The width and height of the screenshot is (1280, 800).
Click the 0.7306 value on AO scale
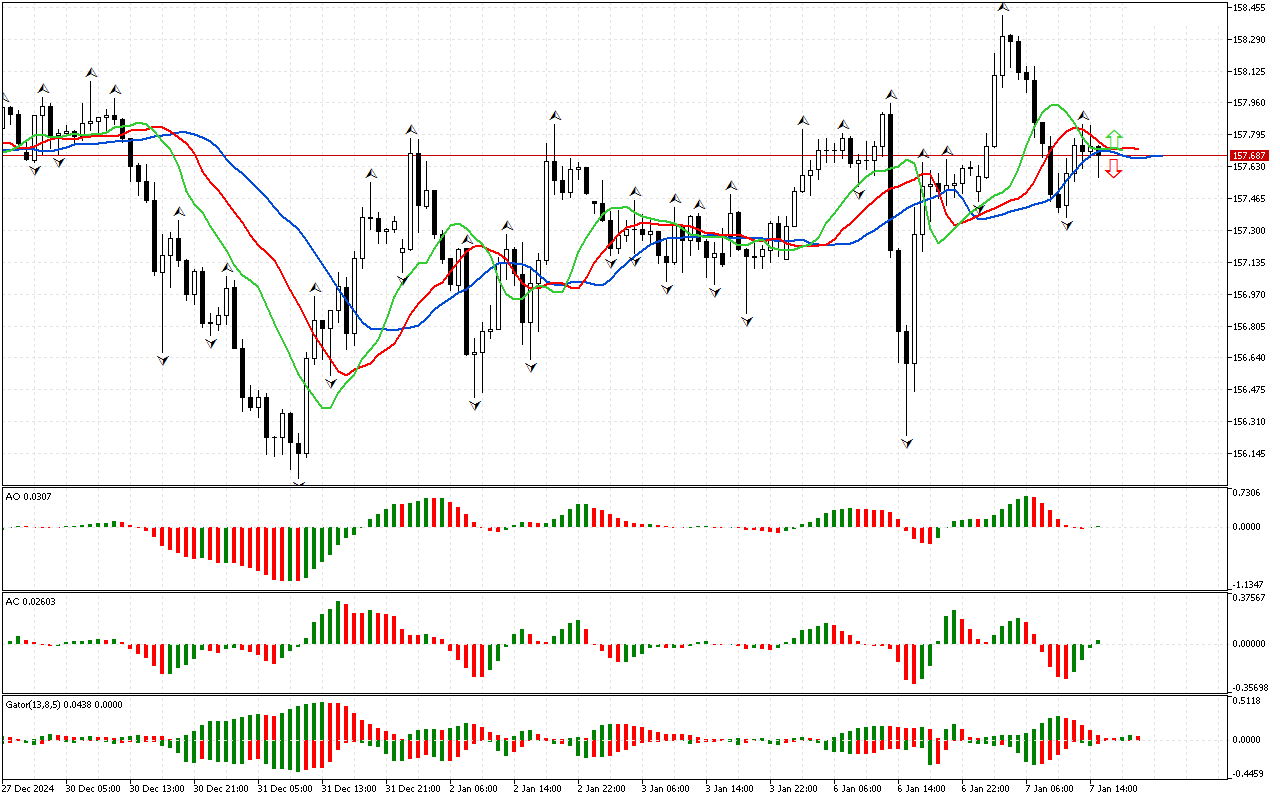1246,494
